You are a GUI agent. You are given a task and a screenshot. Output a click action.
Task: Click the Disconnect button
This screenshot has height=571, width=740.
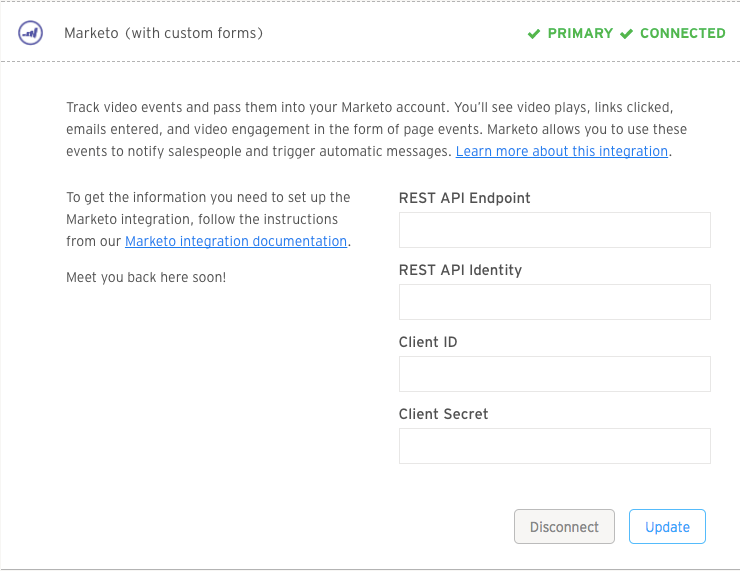[x=564, y=527]
